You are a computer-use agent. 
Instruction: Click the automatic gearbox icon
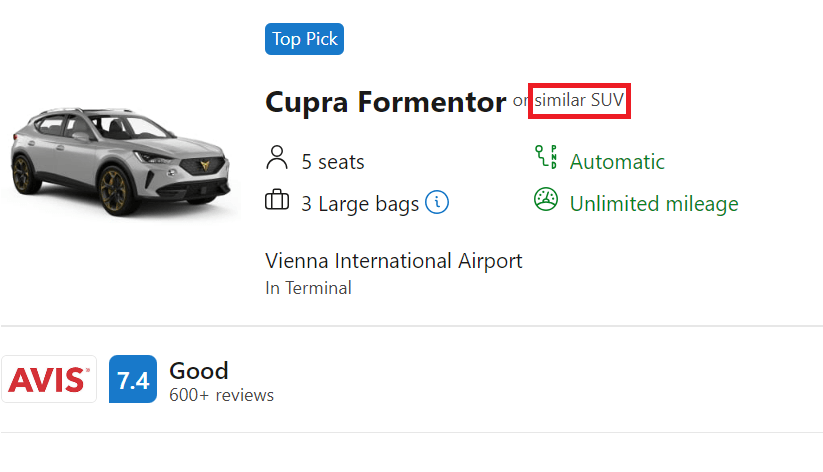[x=545, y=159]
